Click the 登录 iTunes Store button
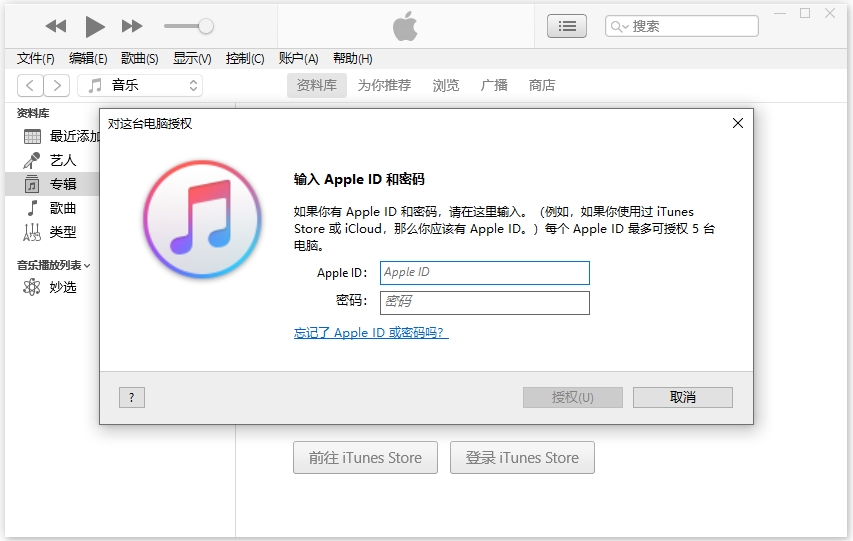This screenshot has width=853, height=541. [x=522, y=458]
